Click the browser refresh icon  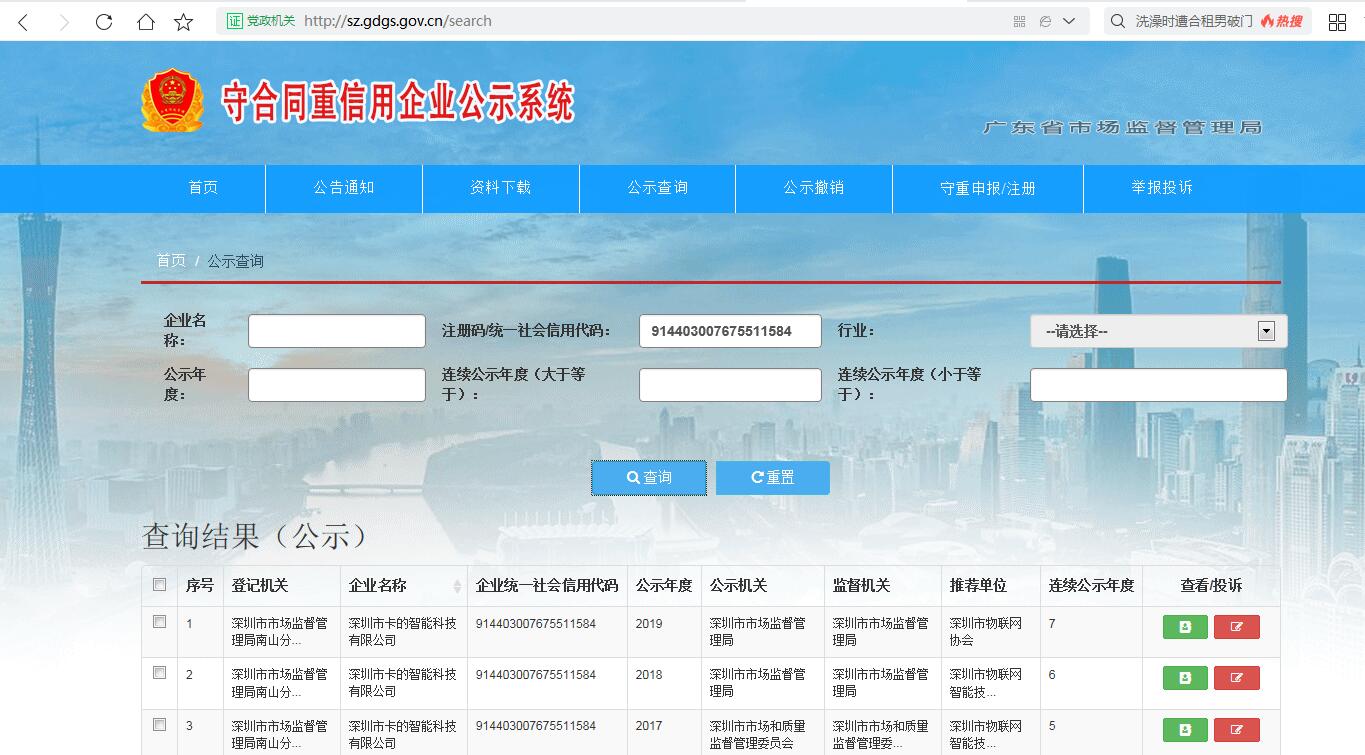pyautogui.click(x=103, y=20)
